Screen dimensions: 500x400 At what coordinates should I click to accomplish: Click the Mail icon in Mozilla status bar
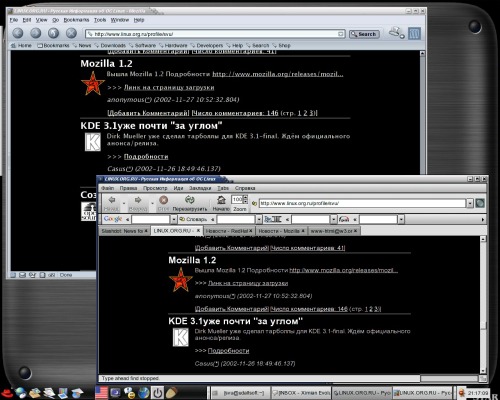tap(22, 275)
